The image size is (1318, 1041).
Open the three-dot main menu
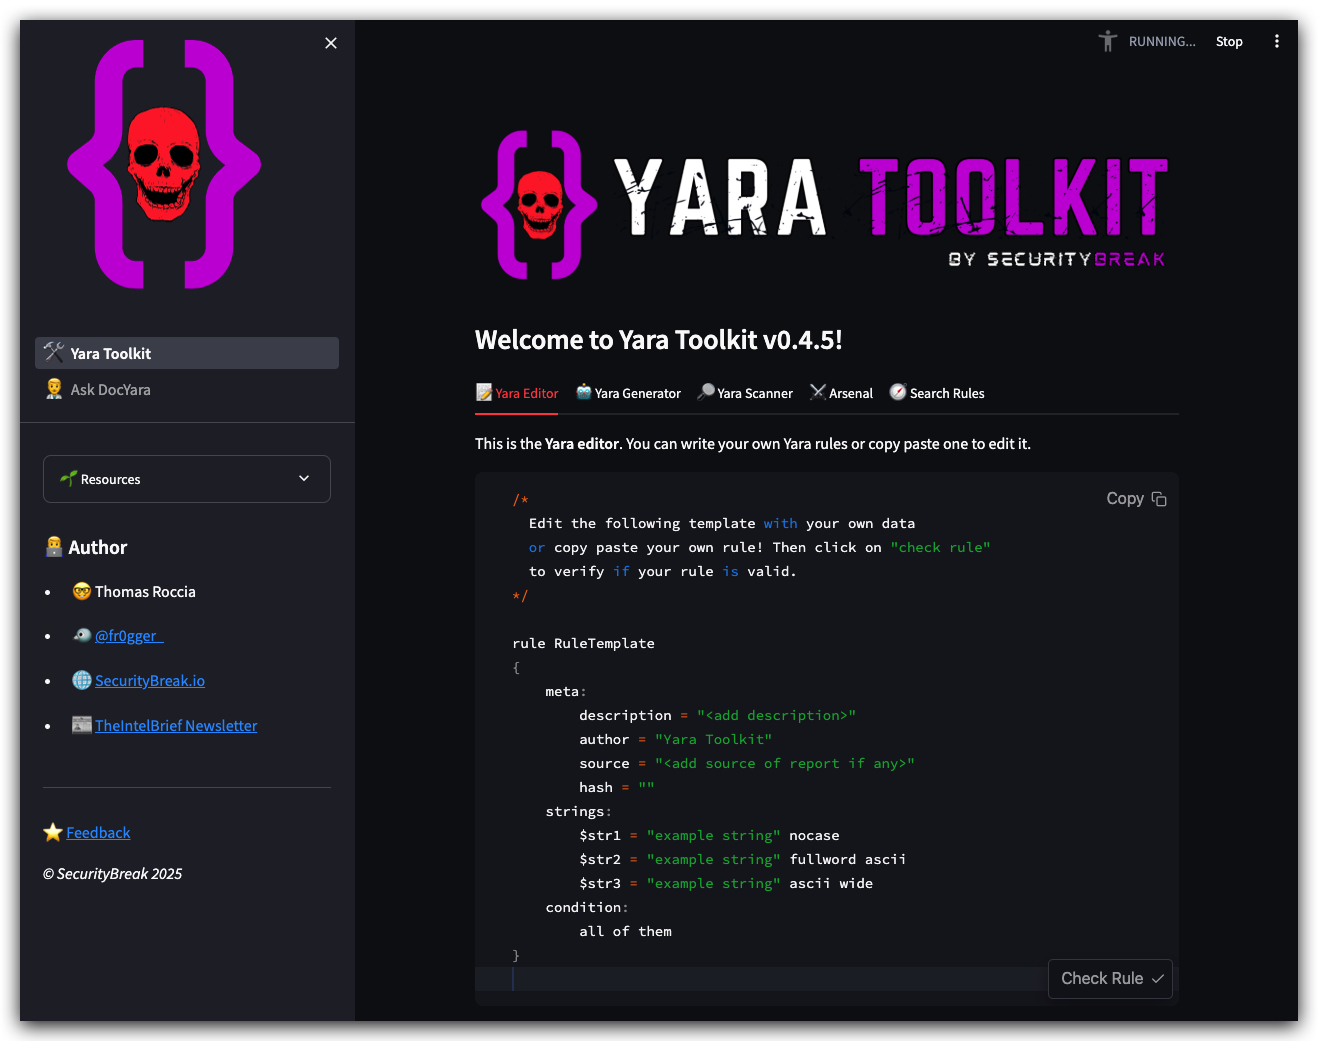point(1276,41)
